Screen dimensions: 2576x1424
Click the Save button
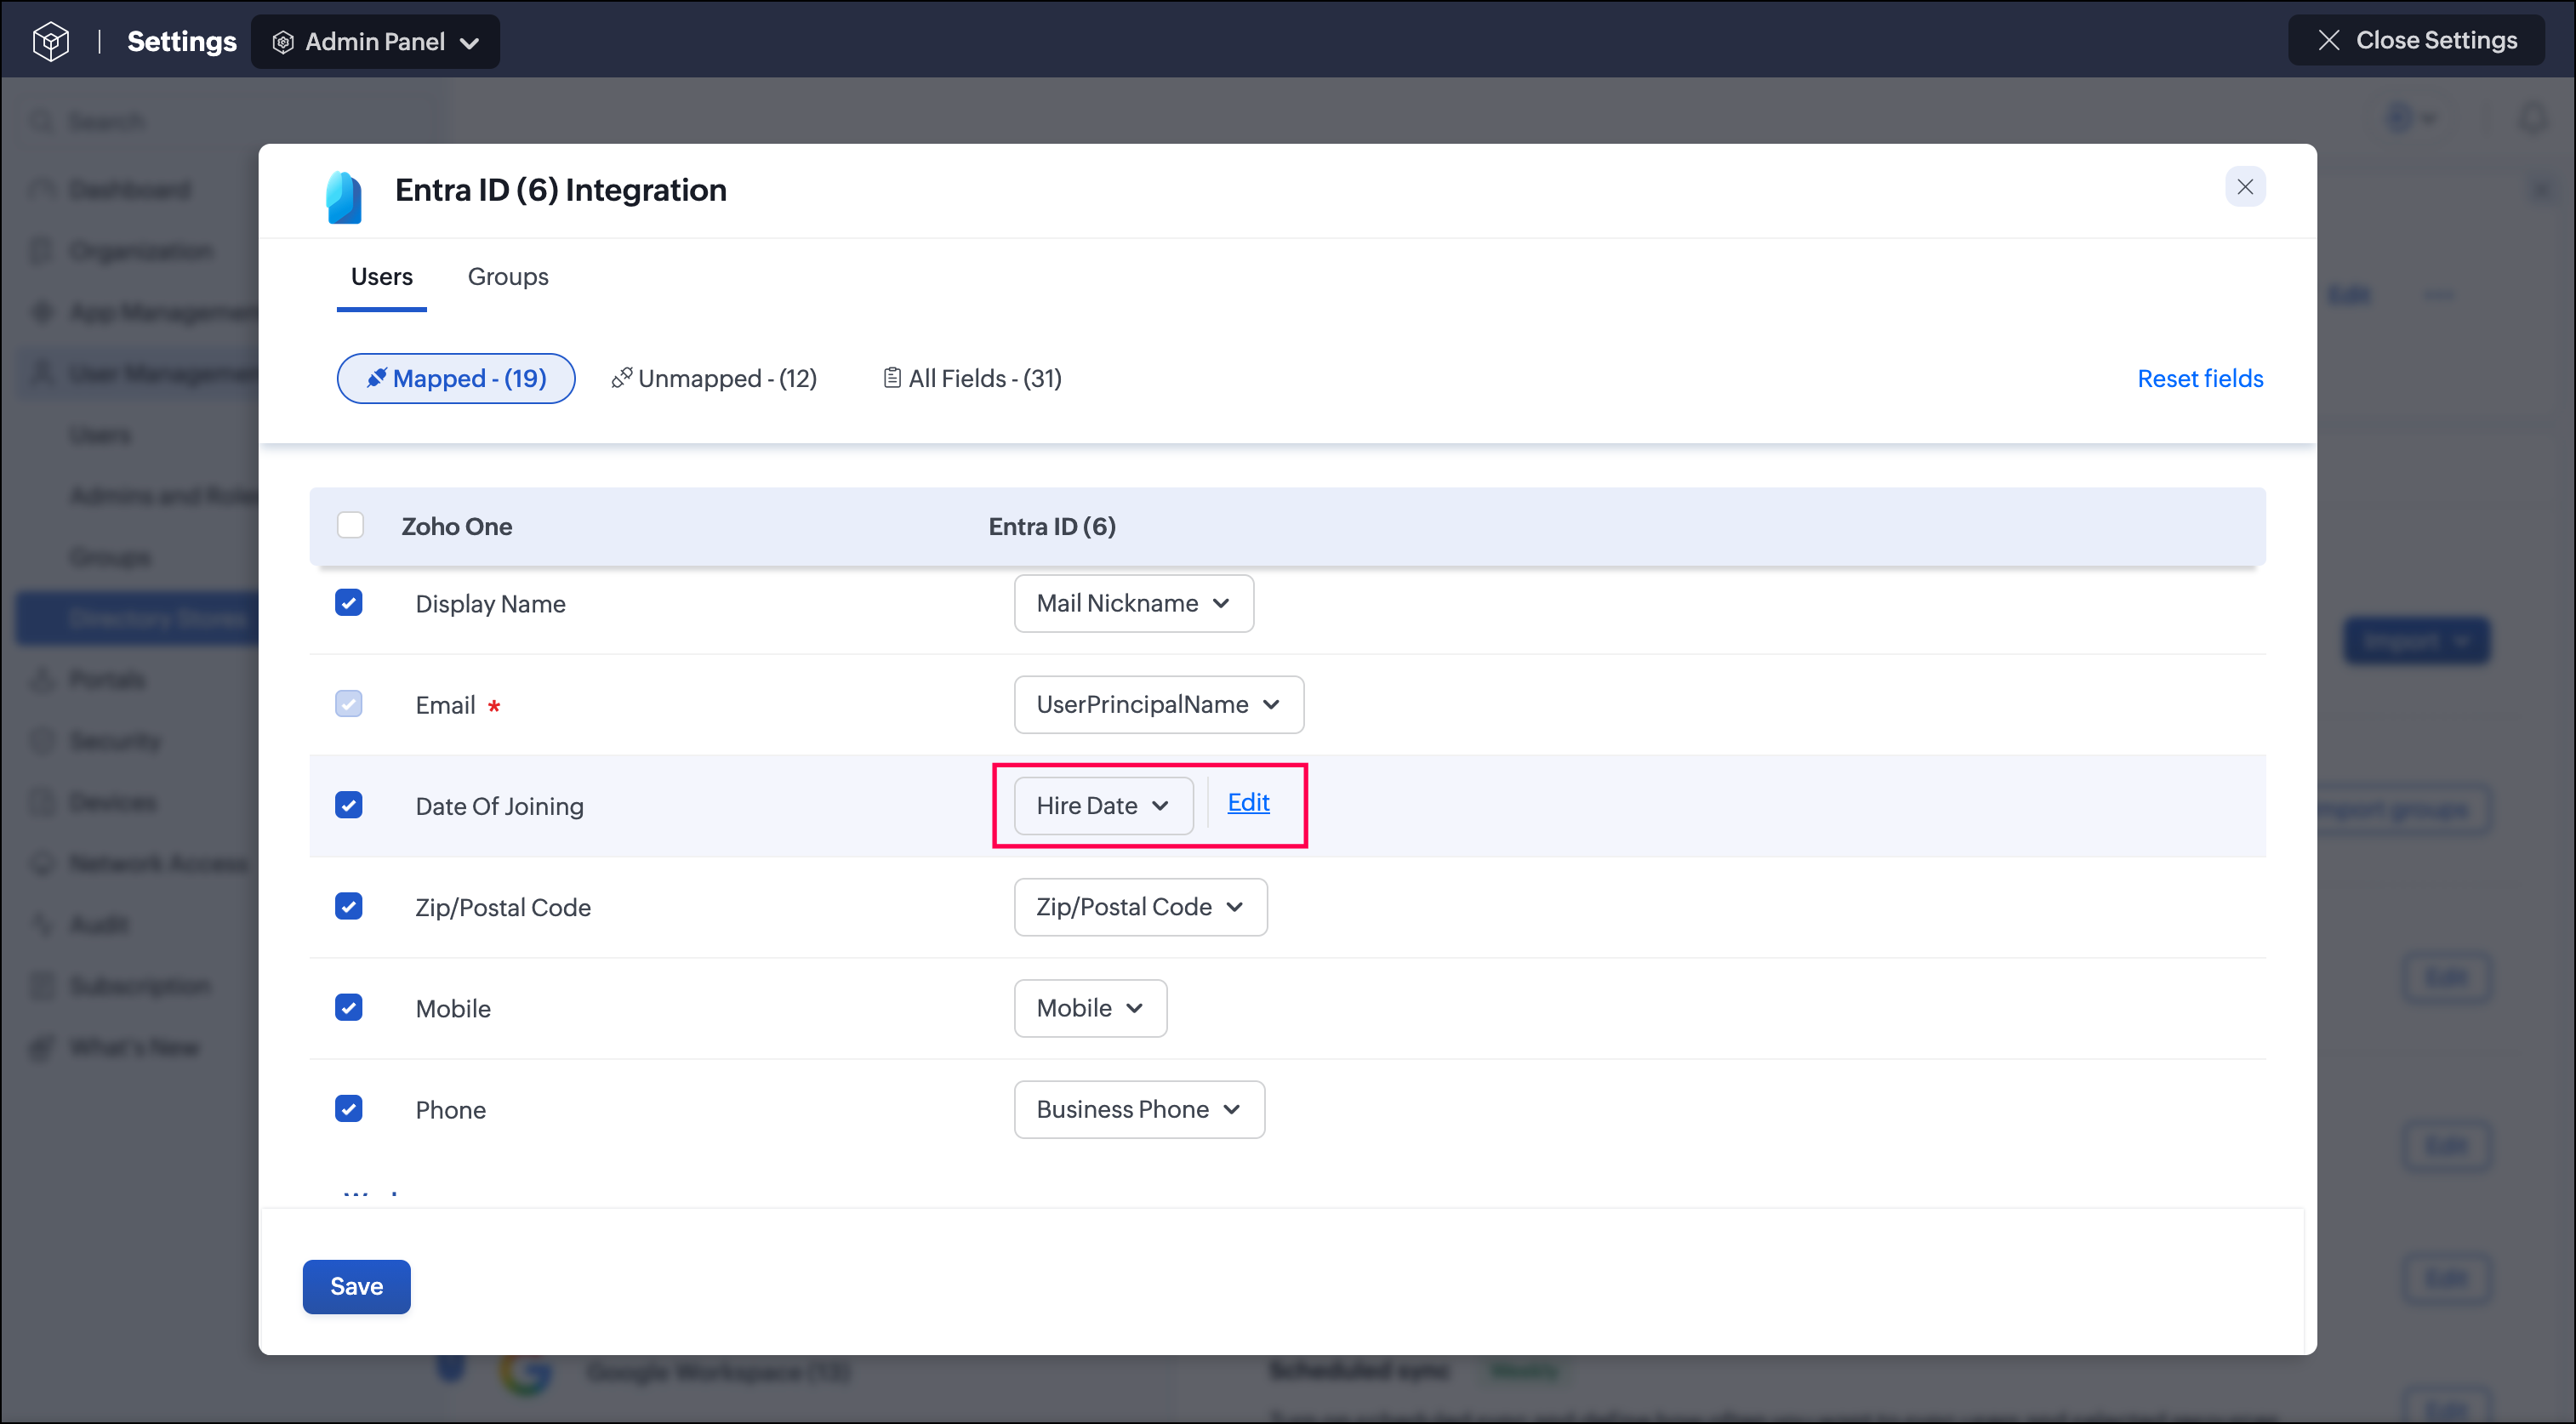tap(356, 1286)
